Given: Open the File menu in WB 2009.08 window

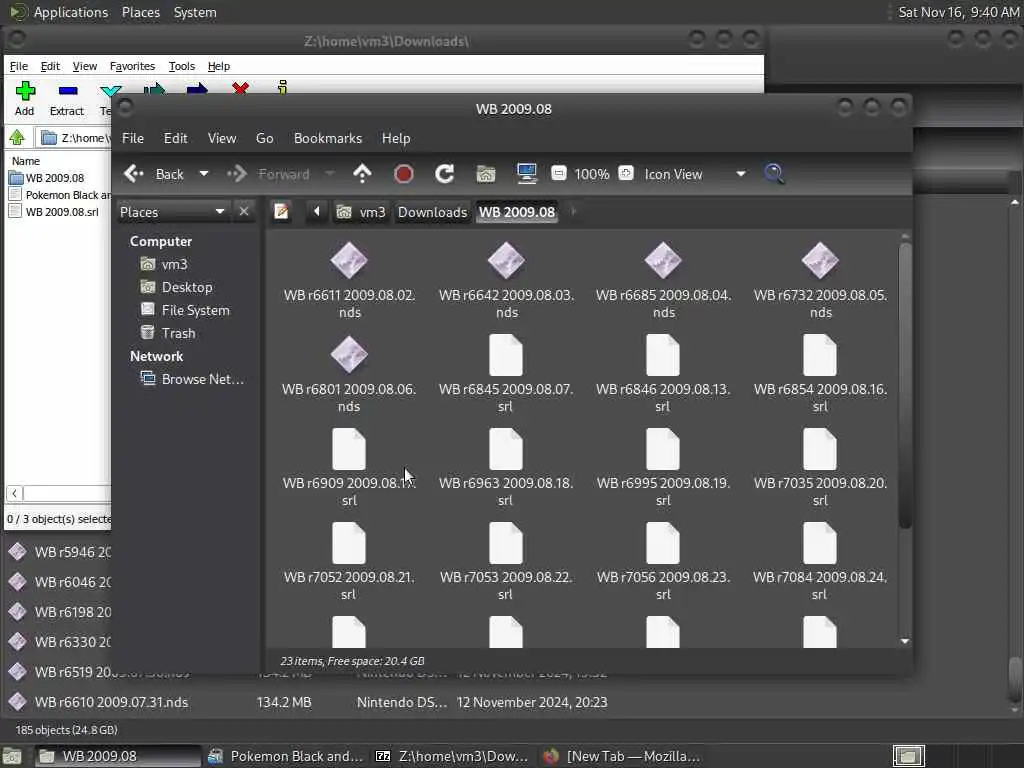Looking at the screenshot, I should [x=133, y=138].
